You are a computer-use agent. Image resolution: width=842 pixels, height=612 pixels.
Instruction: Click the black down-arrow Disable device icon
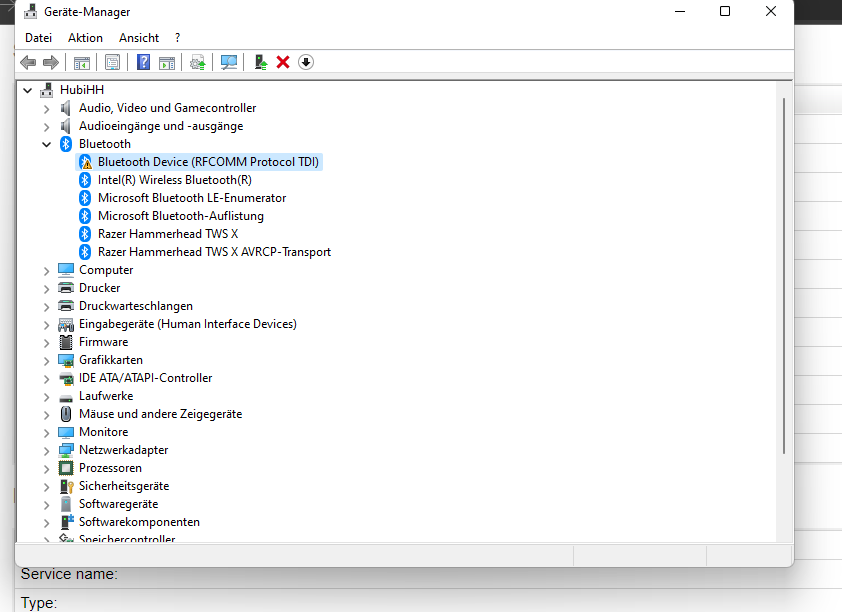[306, 62]
